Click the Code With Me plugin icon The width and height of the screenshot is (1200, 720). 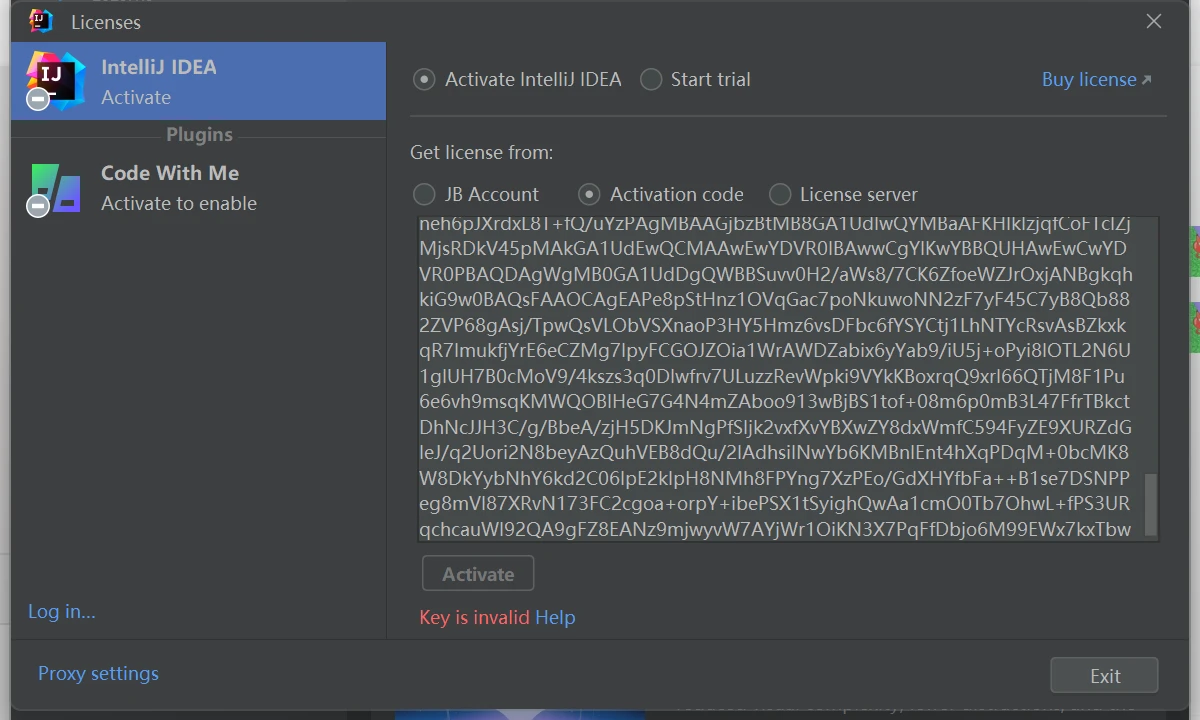point(55,188)
